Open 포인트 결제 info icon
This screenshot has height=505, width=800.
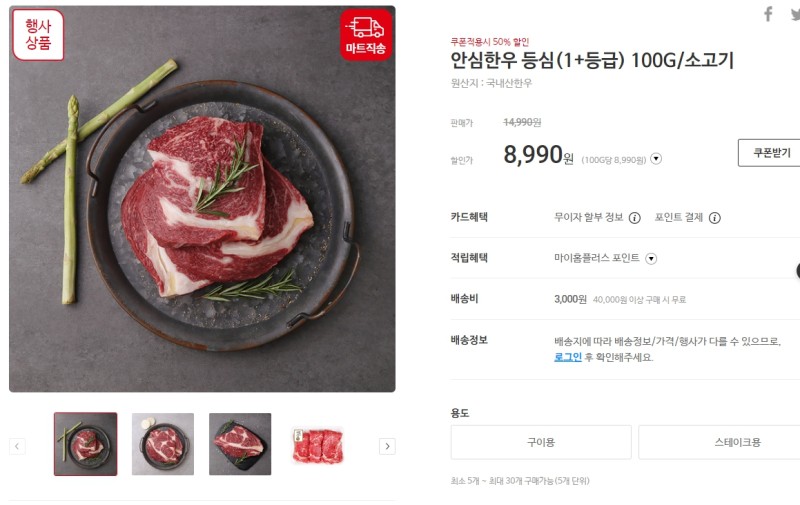click(x=715, y=218)
